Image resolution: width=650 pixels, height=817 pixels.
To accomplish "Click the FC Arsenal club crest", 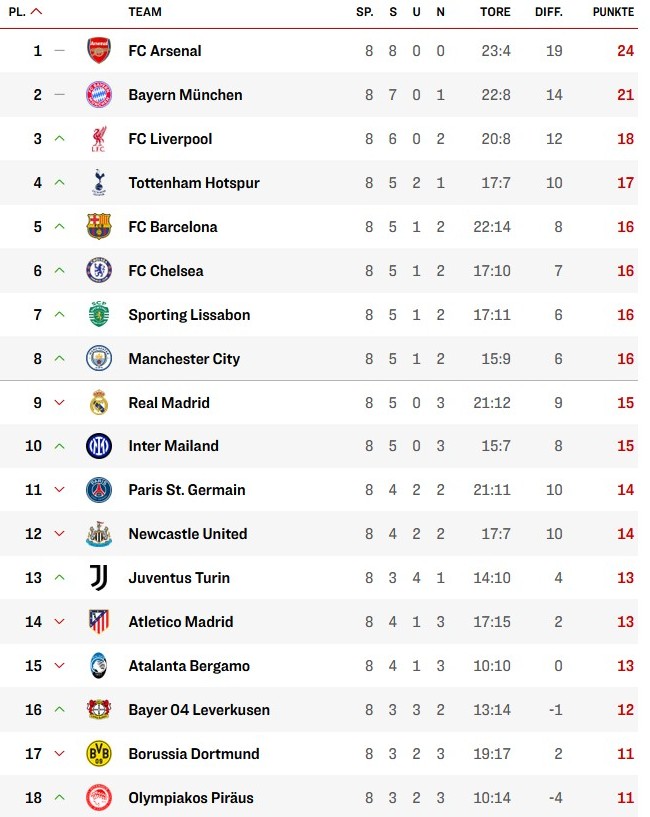I will pyautogui.click(x=99, y=51).
